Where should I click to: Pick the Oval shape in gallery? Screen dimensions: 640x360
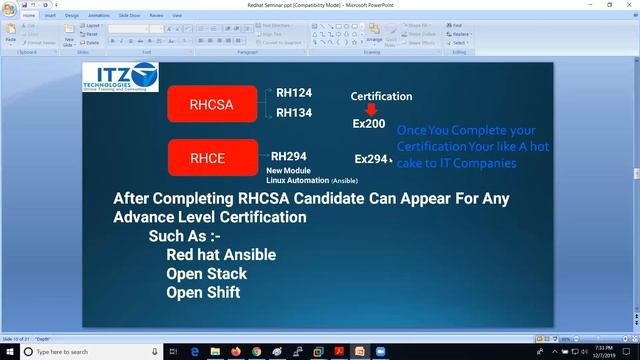pos(346,26)
